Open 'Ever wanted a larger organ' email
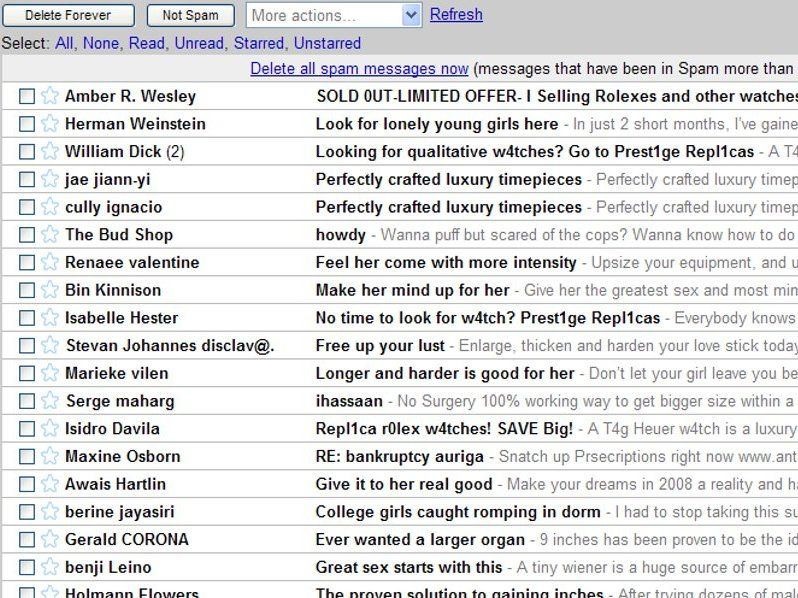The height and width of the screenshot is (598, 798). pyautogui.click(x=420, y=539)
